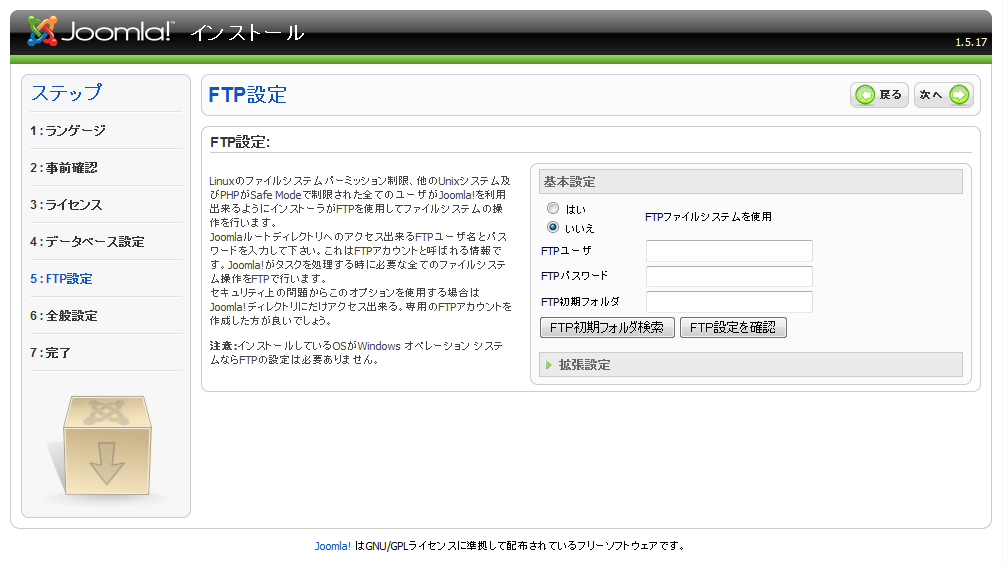1003x566 pixels.
Task: Click the FTP初期フォルダ検索 button
Action: pyautogui.click(x=607, y=327)
